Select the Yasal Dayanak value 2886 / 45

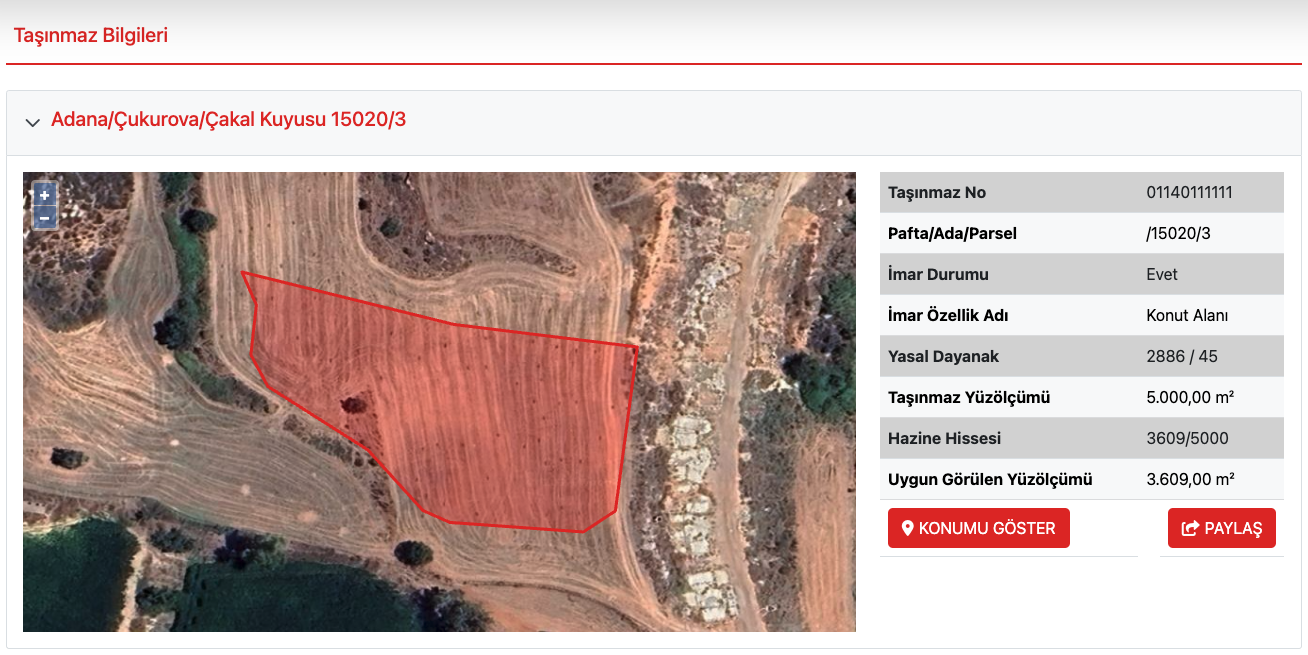point(1182,357)
